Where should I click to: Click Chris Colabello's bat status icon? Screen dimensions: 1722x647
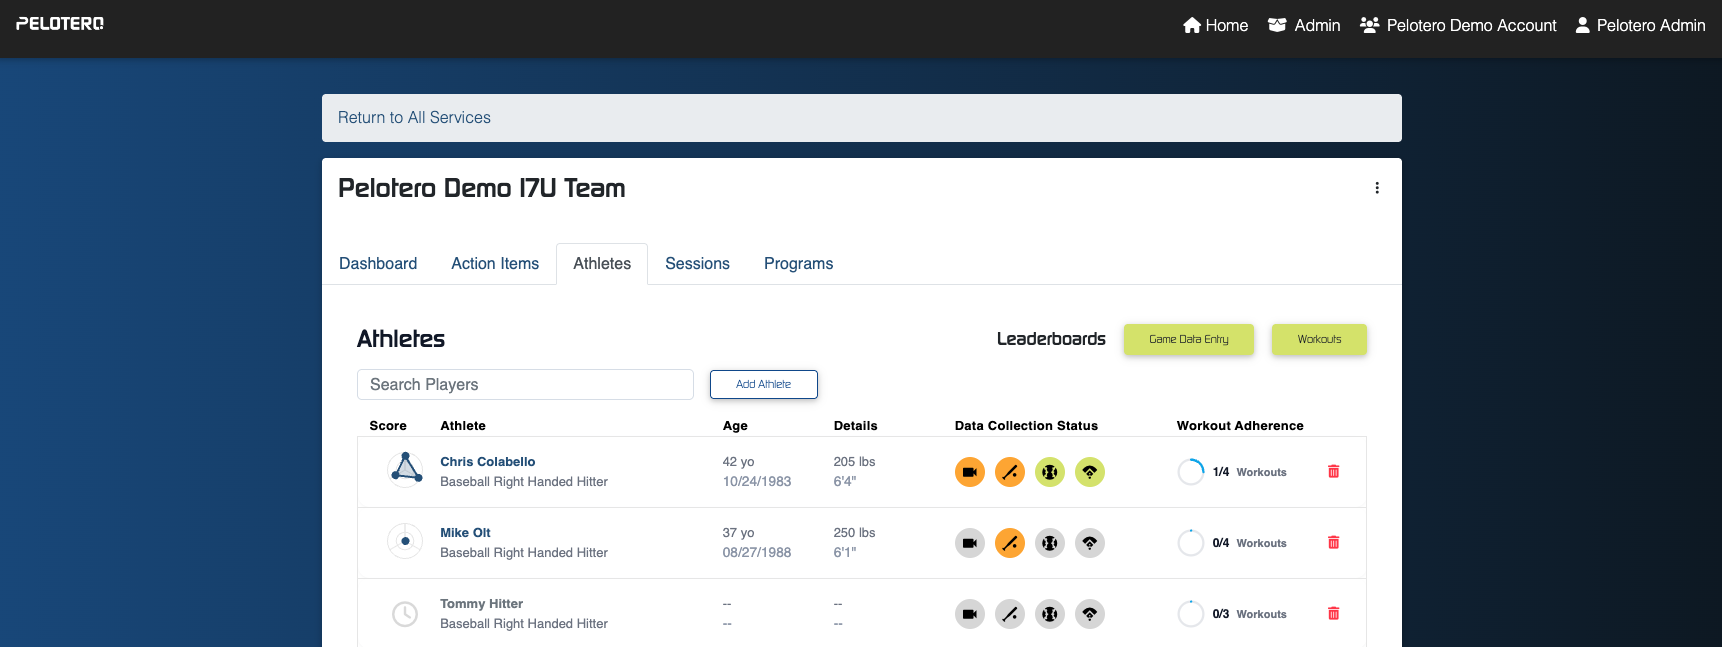coord(1010,472)
